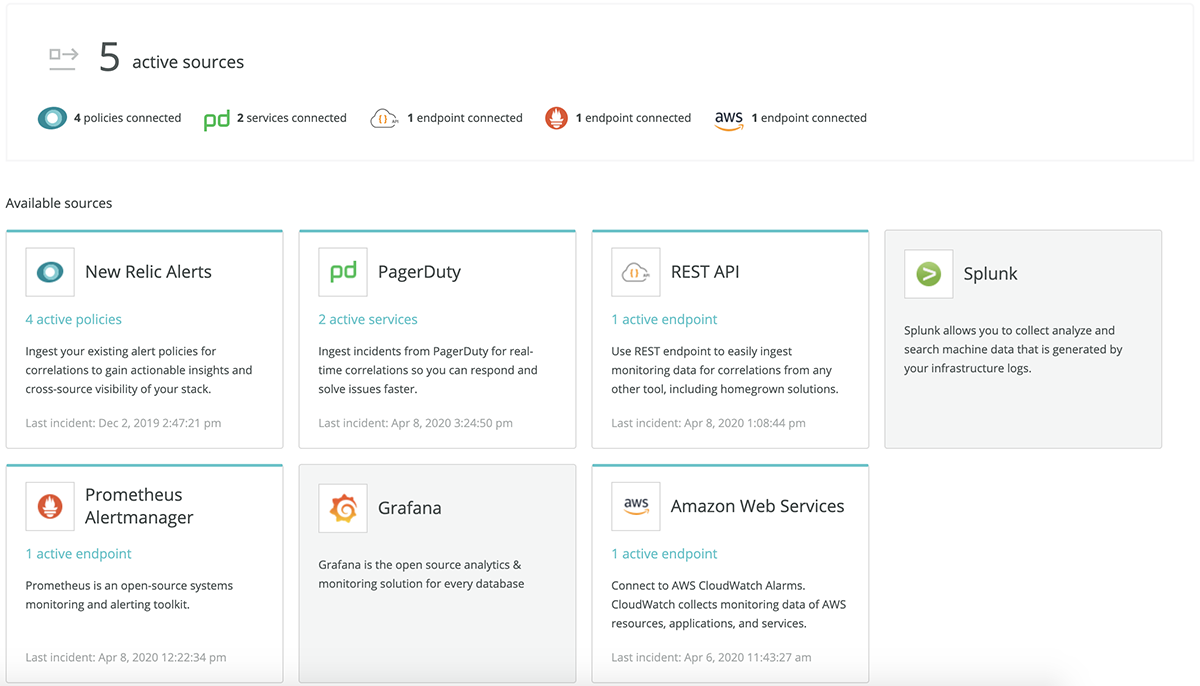The height and width of the screenshot is (686, 1200).
Task: Click the Prometheus Alertmanager card flame icon
Action: tap(50, 506)
